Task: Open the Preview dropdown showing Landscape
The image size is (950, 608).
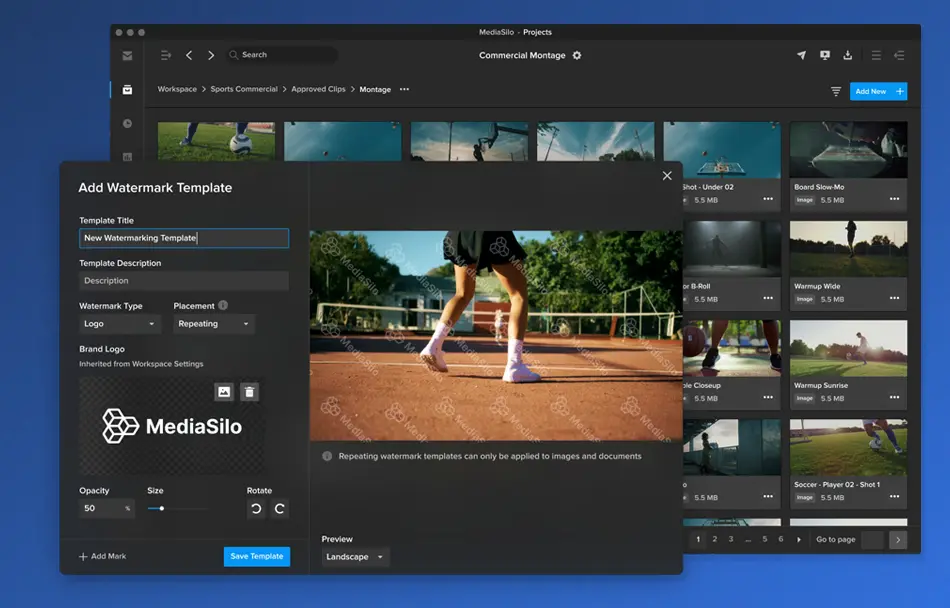Action: (351, 557)
